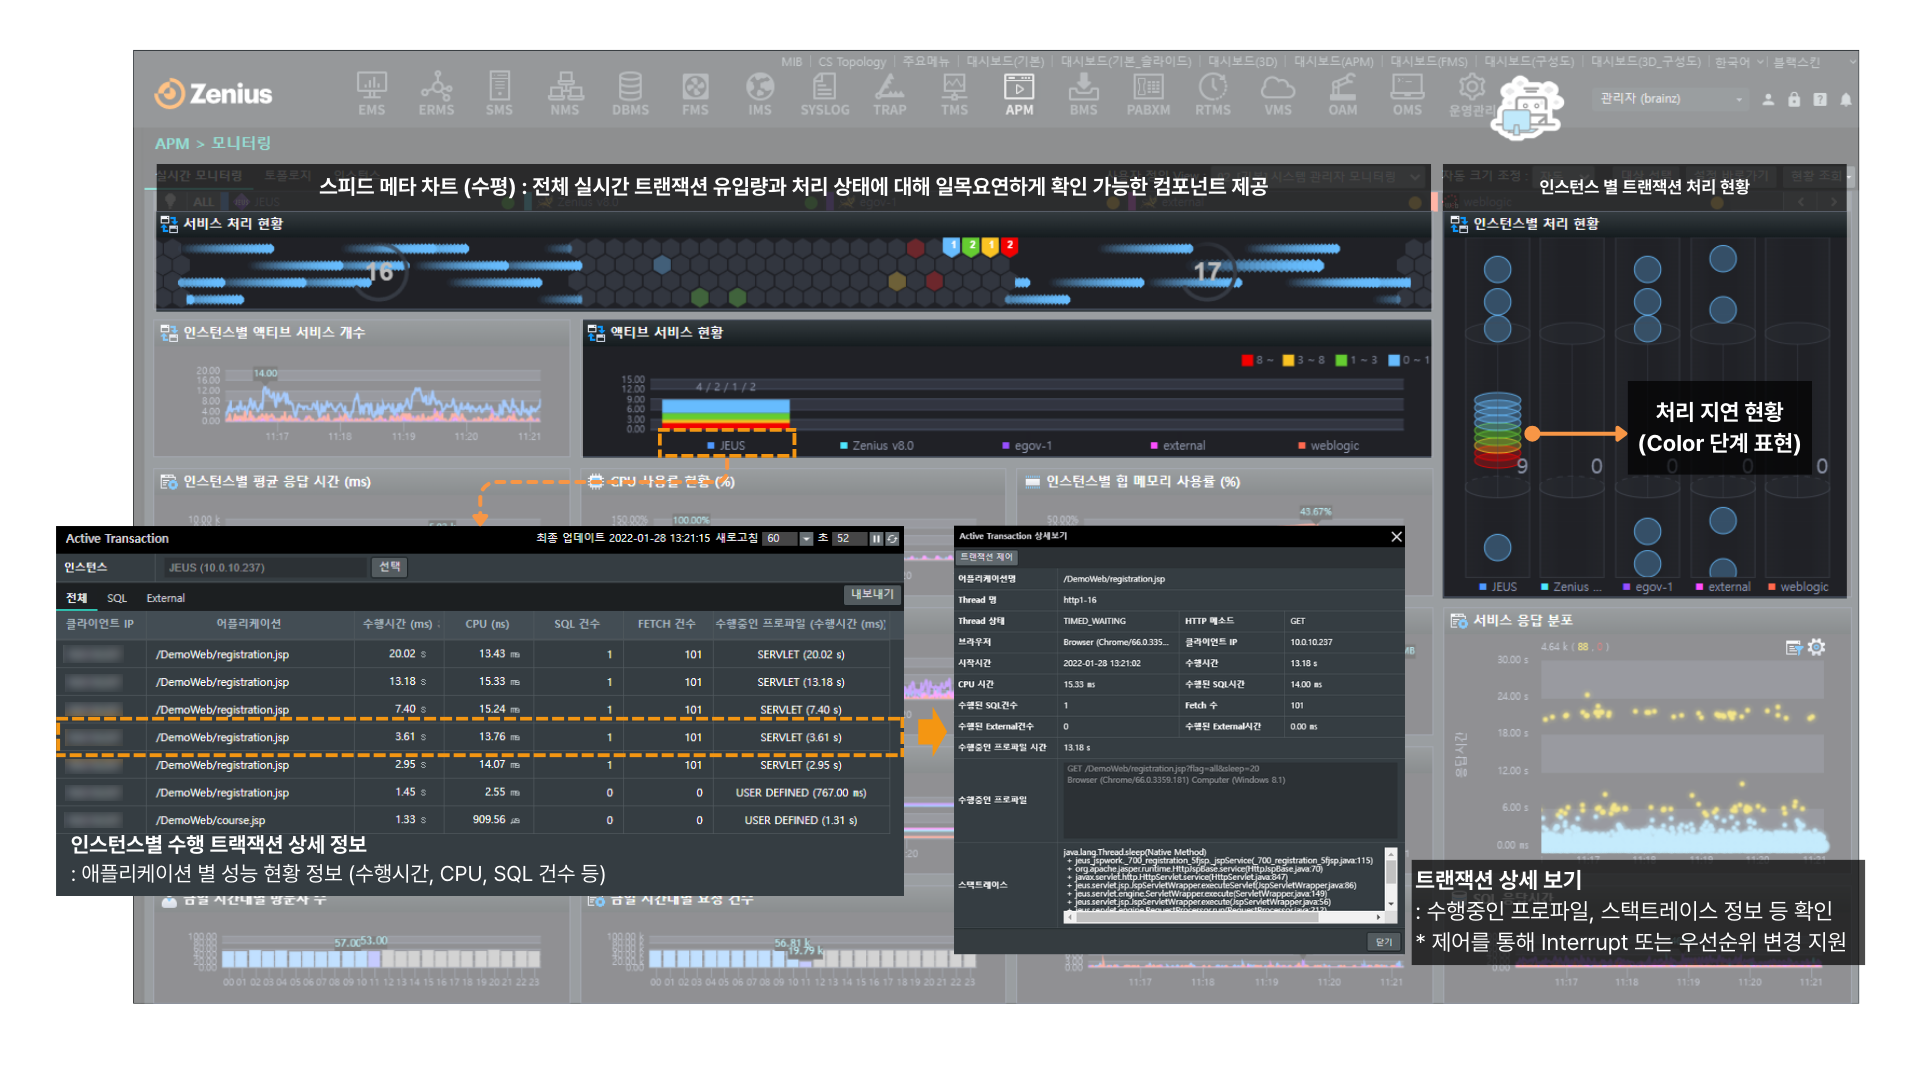1920x1080 pixels.
Task: Toggle egov-1 legend in 인스턴스별 처리 현황 panel
Action: coord(1647,587)
